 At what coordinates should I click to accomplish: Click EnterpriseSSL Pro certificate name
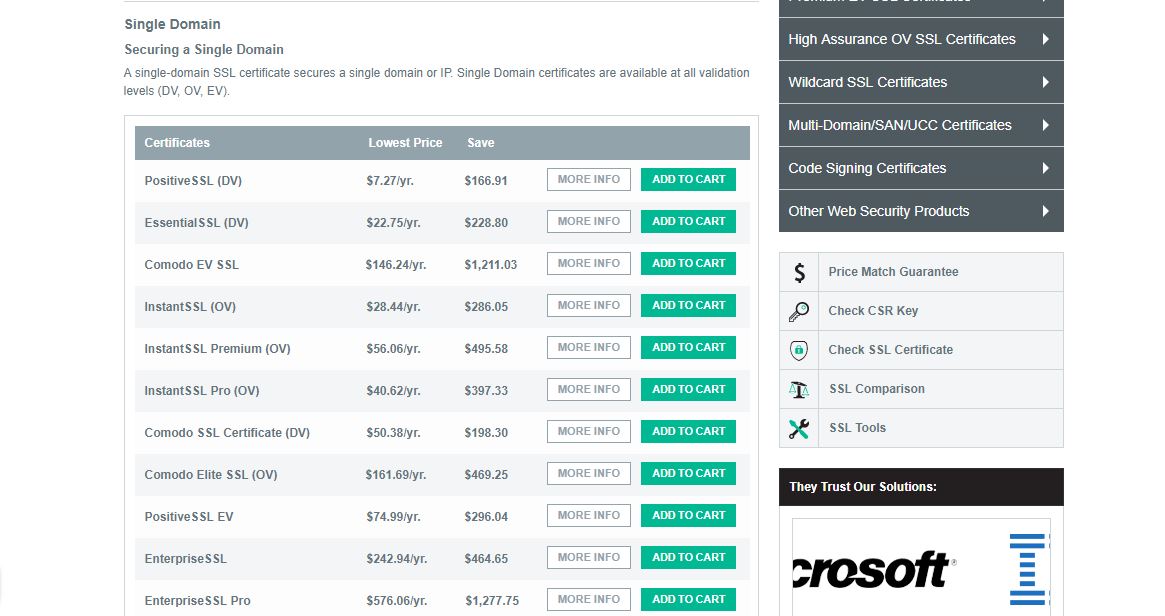(198, 600)
